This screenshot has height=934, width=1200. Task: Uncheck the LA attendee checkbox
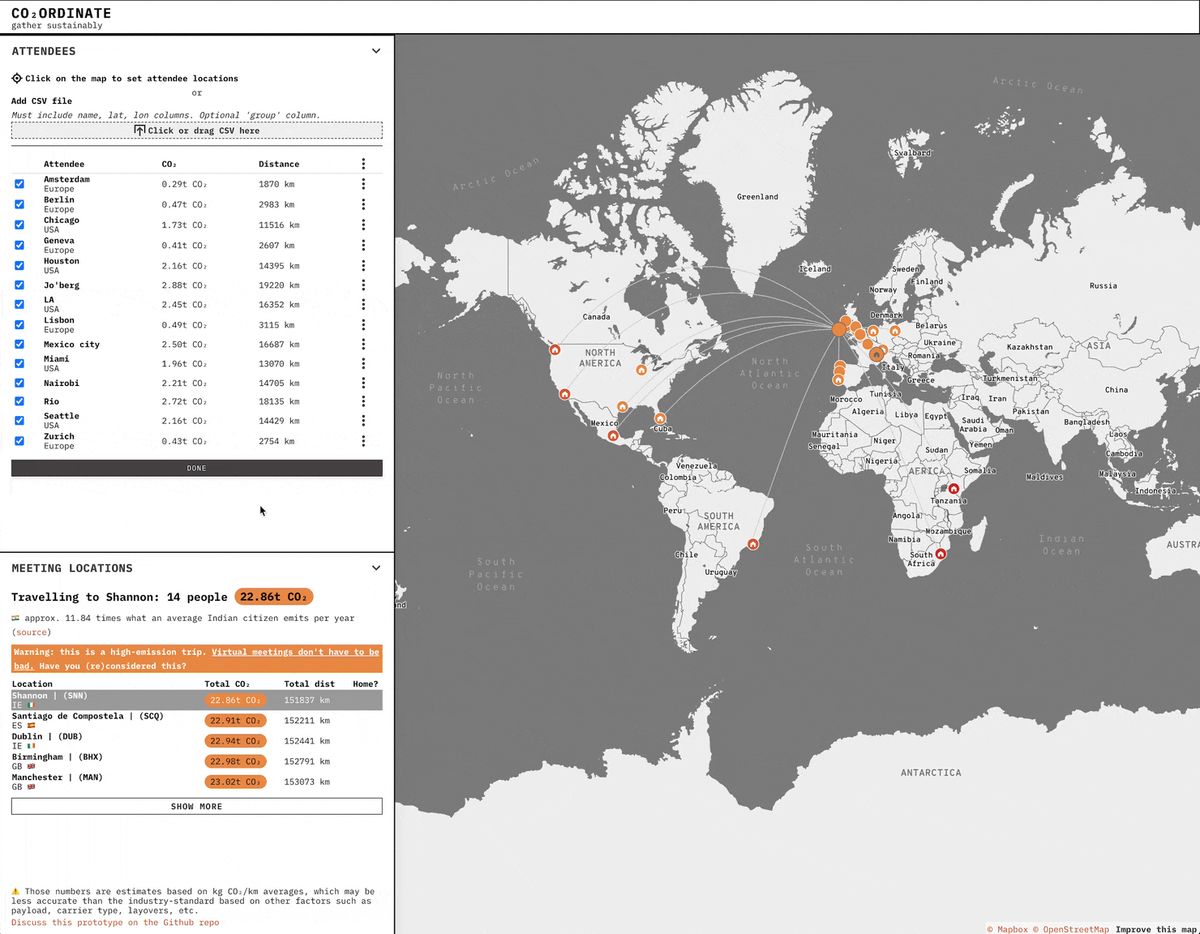pos(19,305)
